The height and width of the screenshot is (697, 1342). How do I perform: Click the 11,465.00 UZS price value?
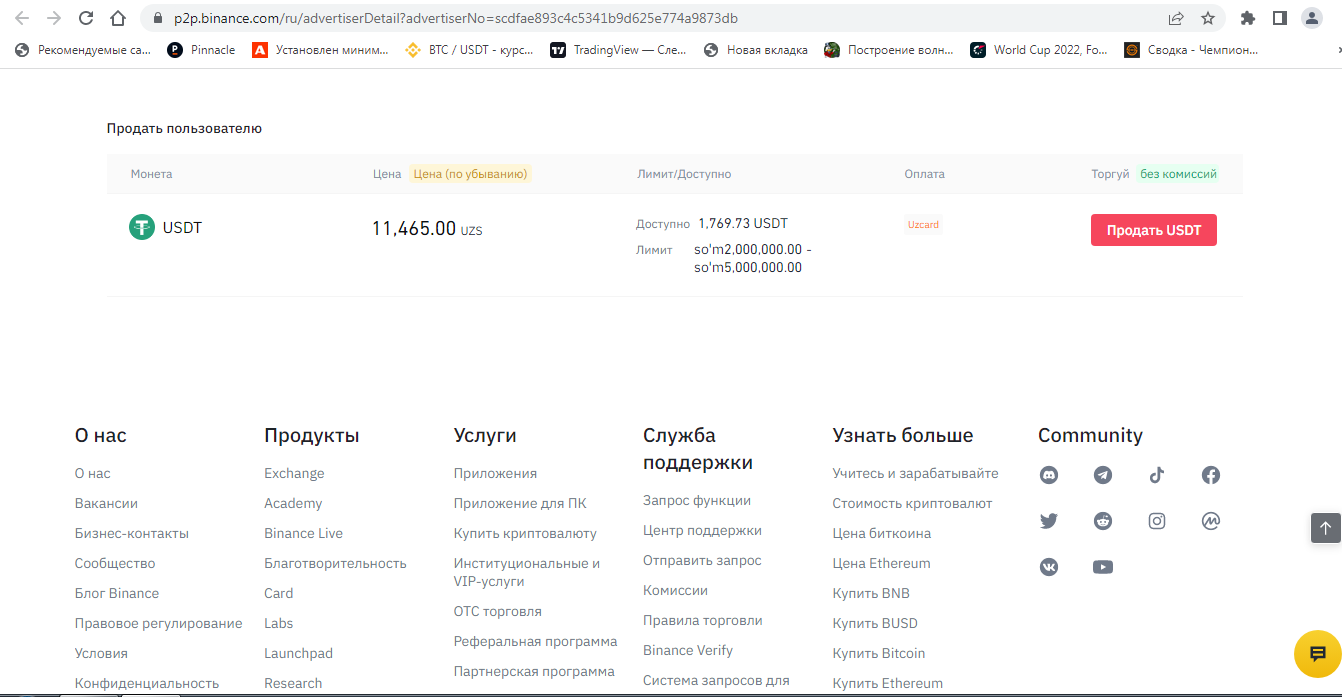click(x=427, y=229)
